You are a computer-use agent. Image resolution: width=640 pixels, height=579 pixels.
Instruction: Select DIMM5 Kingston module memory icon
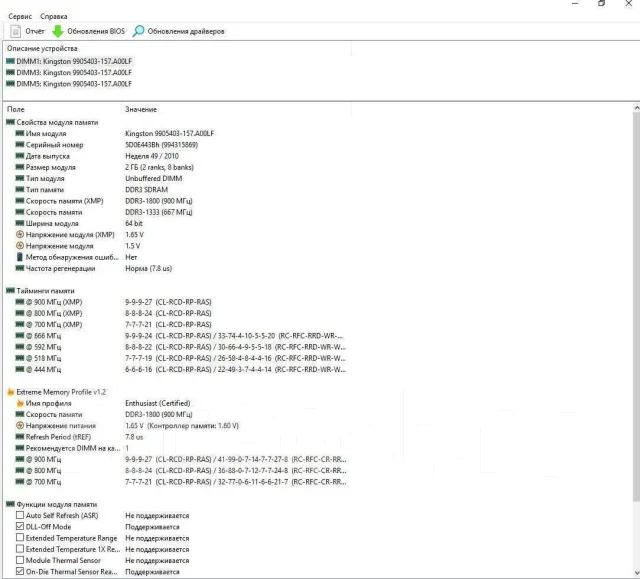point(11,84)
